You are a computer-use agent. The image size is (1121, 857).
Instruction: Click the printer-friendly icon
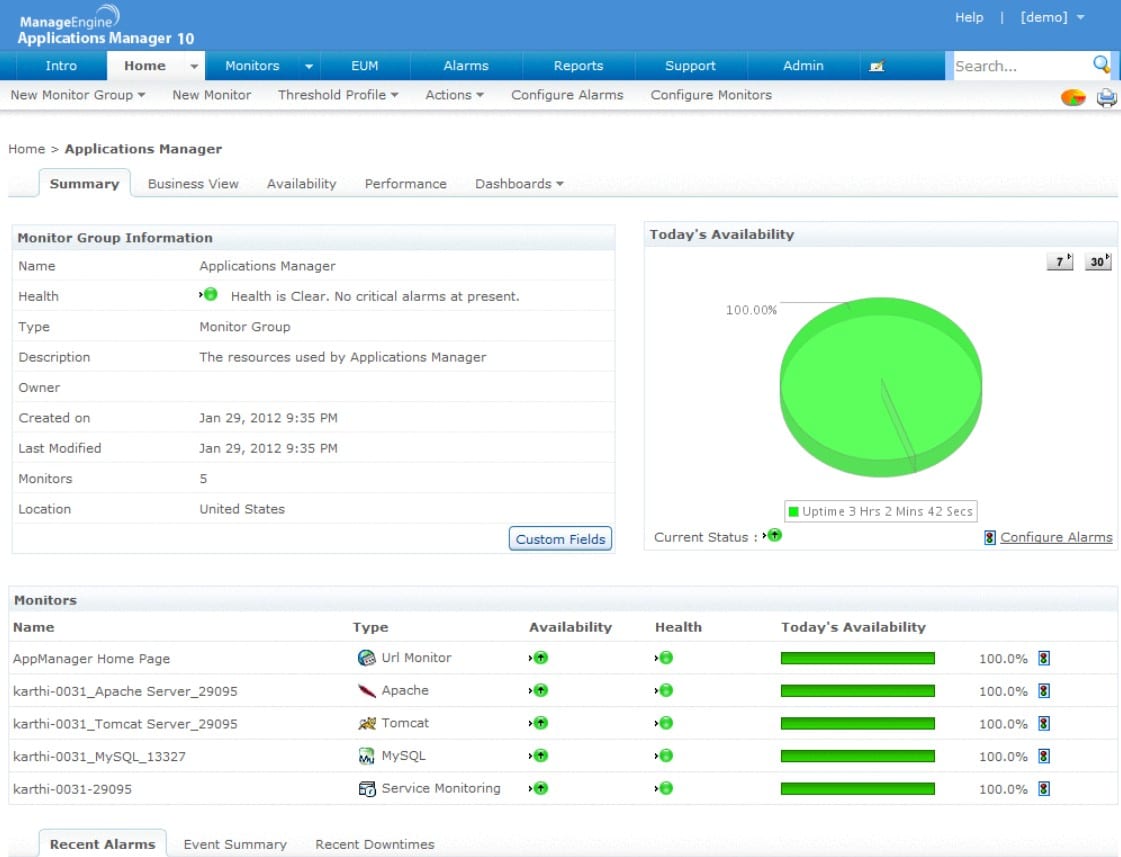[x=1106, y=97]
